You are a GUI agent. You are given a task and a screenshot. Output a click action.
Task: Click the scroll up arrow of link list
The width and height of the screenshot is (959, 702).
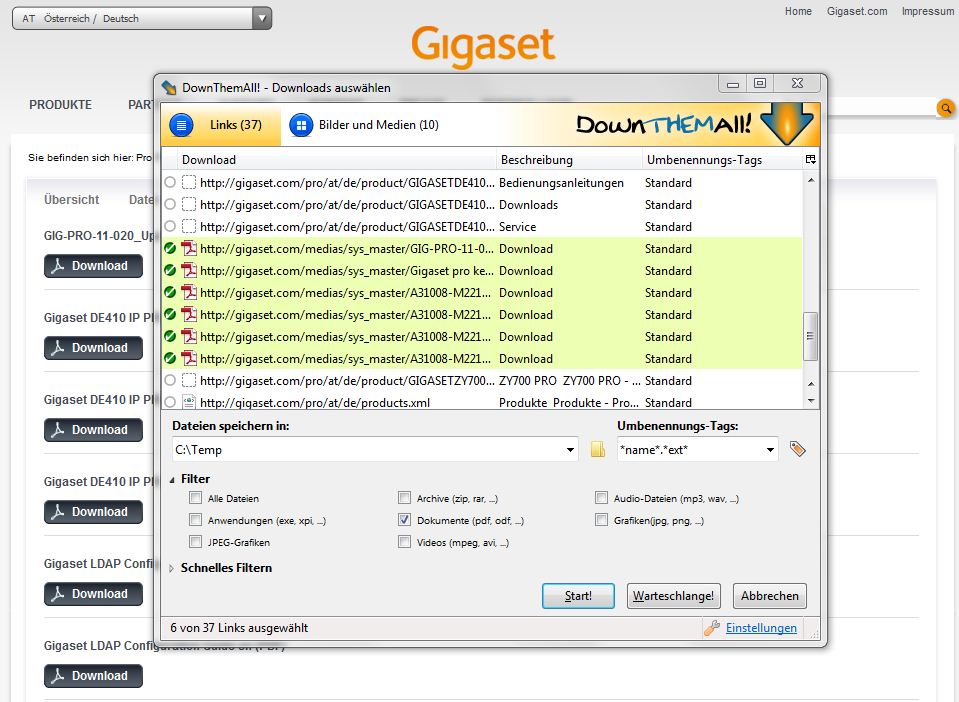(x=810, y=180)
